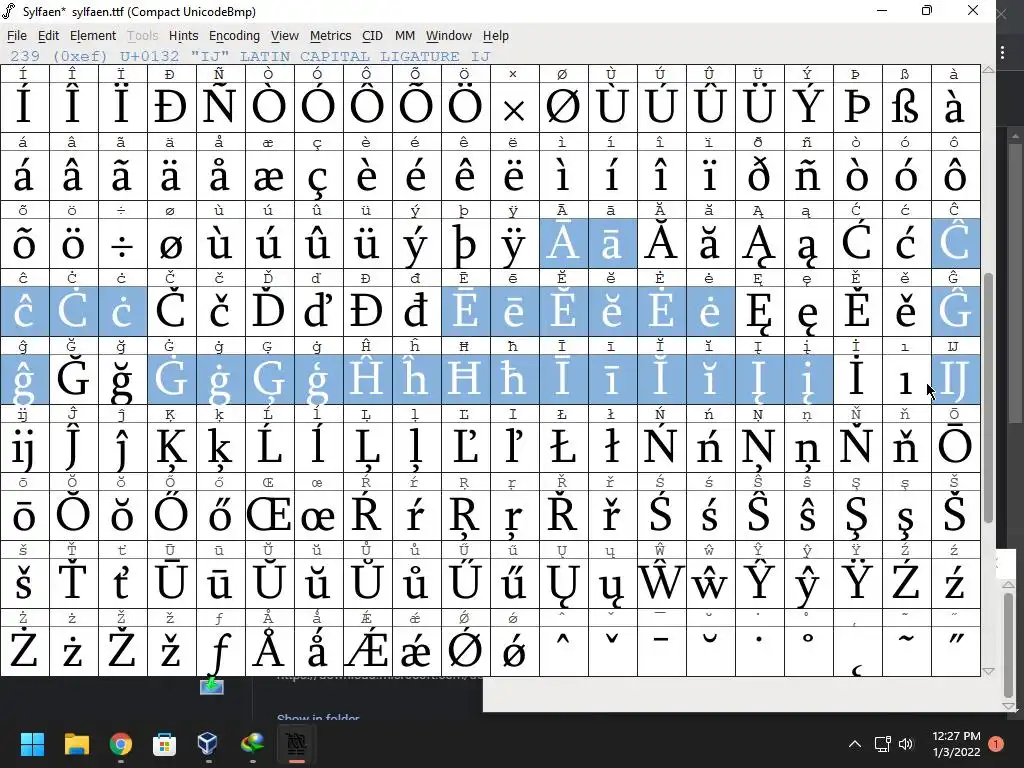1024x768 pixels.
Task: Select the capital Eth Ð glyph cell
Action: point(172,106)
